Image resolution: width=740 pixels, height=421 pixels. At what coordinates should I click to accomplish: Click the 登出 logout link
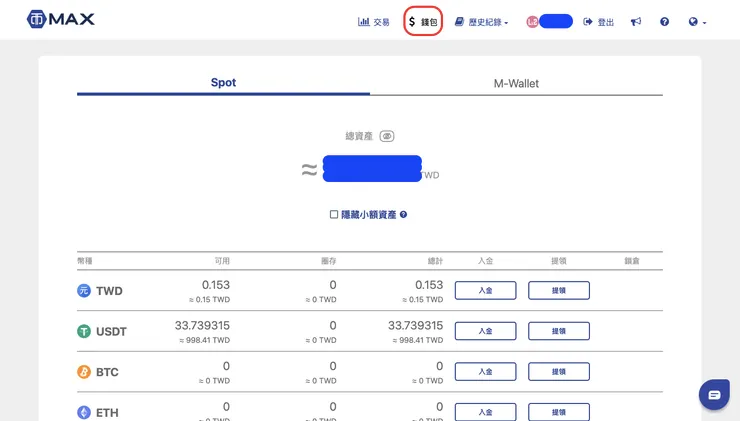[x=598, y=22]
